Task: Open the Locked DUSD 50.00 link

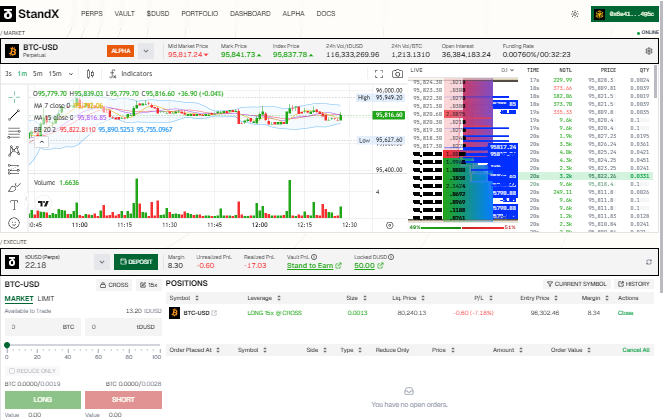Action: point(368,265)
